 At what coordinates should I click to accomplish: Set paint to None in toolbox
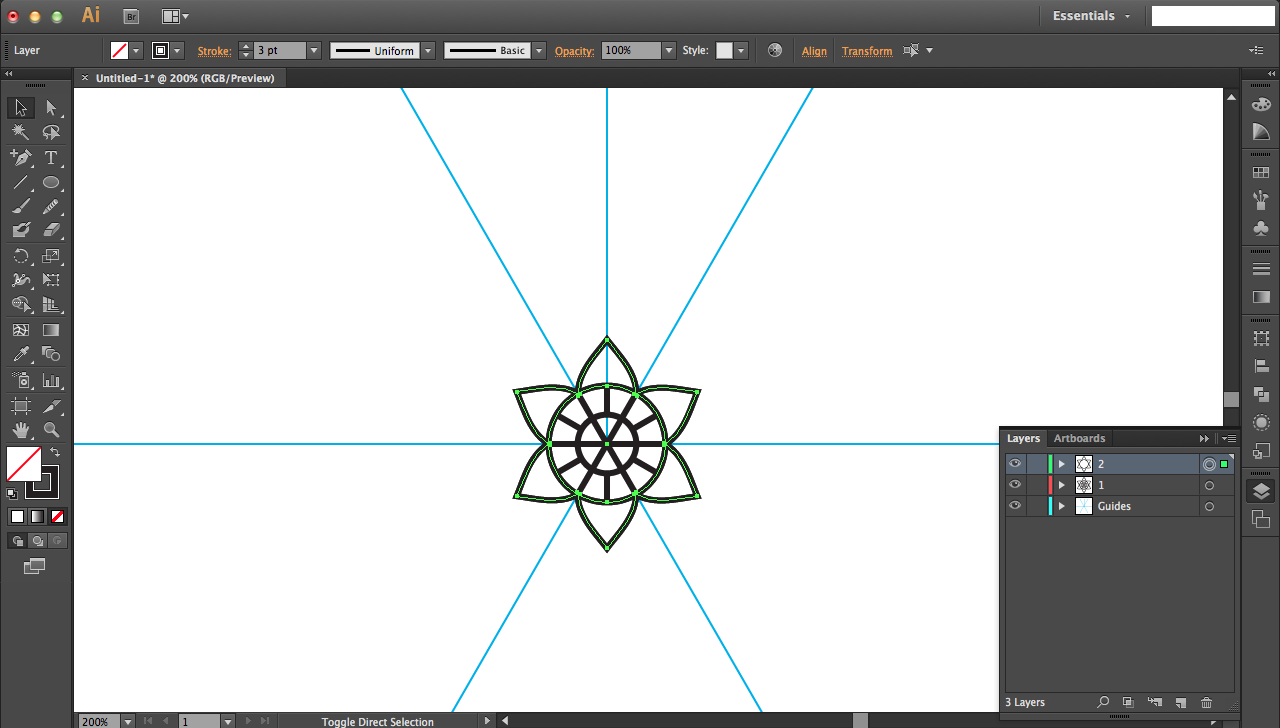pos(57,517)
